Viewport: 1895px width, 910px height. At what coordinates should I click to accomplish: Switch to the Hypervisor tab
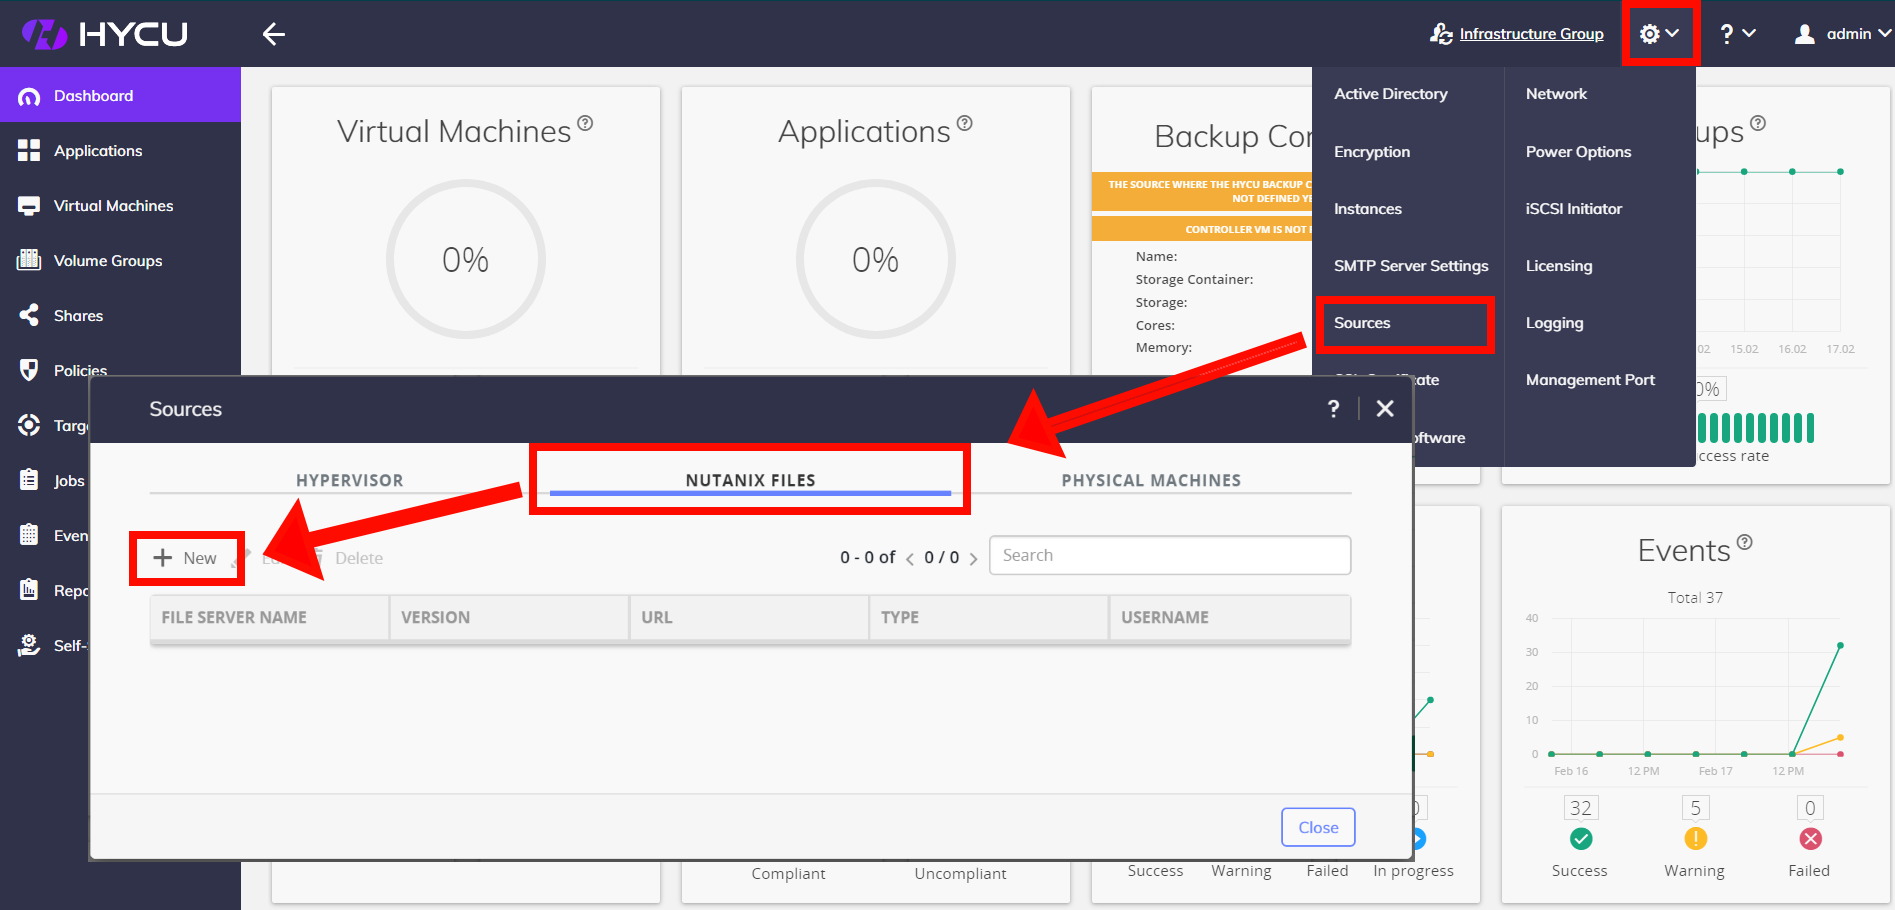[x=349, y=480]
